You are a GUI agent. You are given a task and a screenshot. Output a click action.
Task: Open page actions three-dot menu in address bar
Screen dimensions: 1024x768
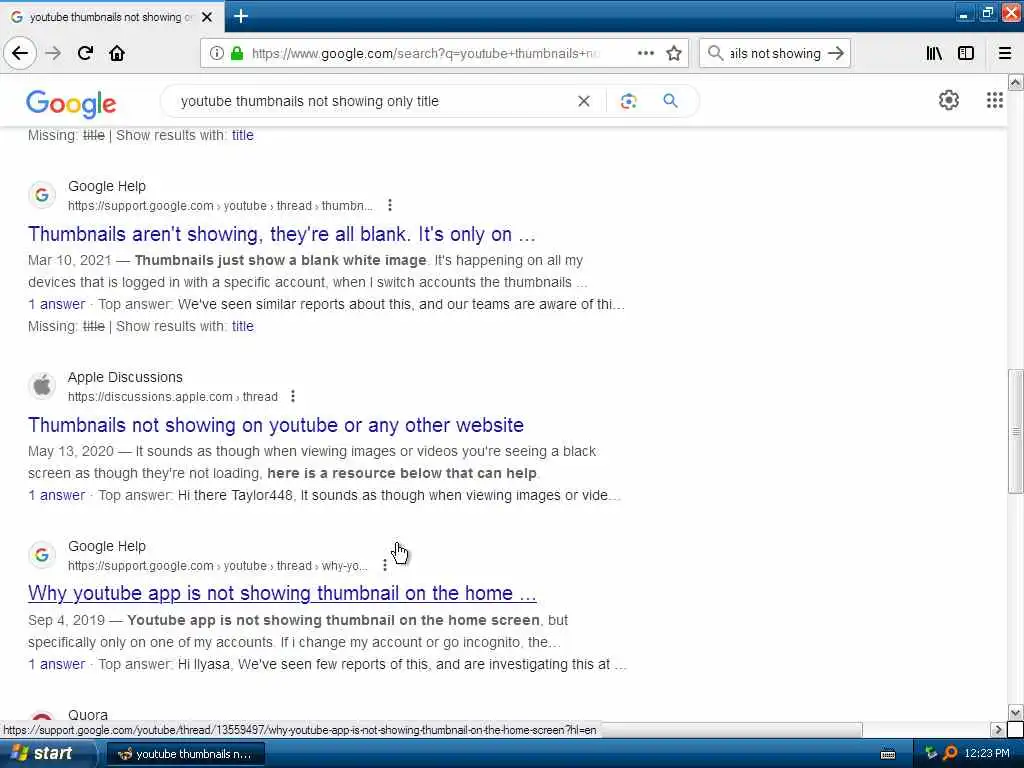point(646,53)
